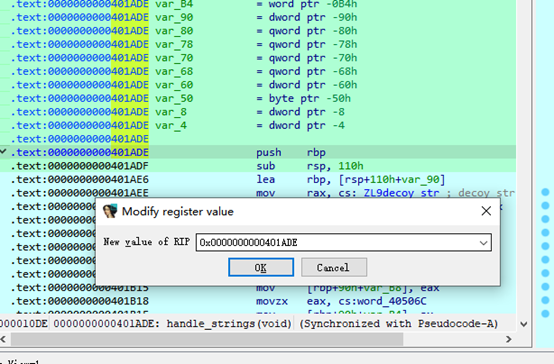Click the word_40506C operand reference
The width and height of the screenshot is (554, 364).
click(x=392, y=301)
